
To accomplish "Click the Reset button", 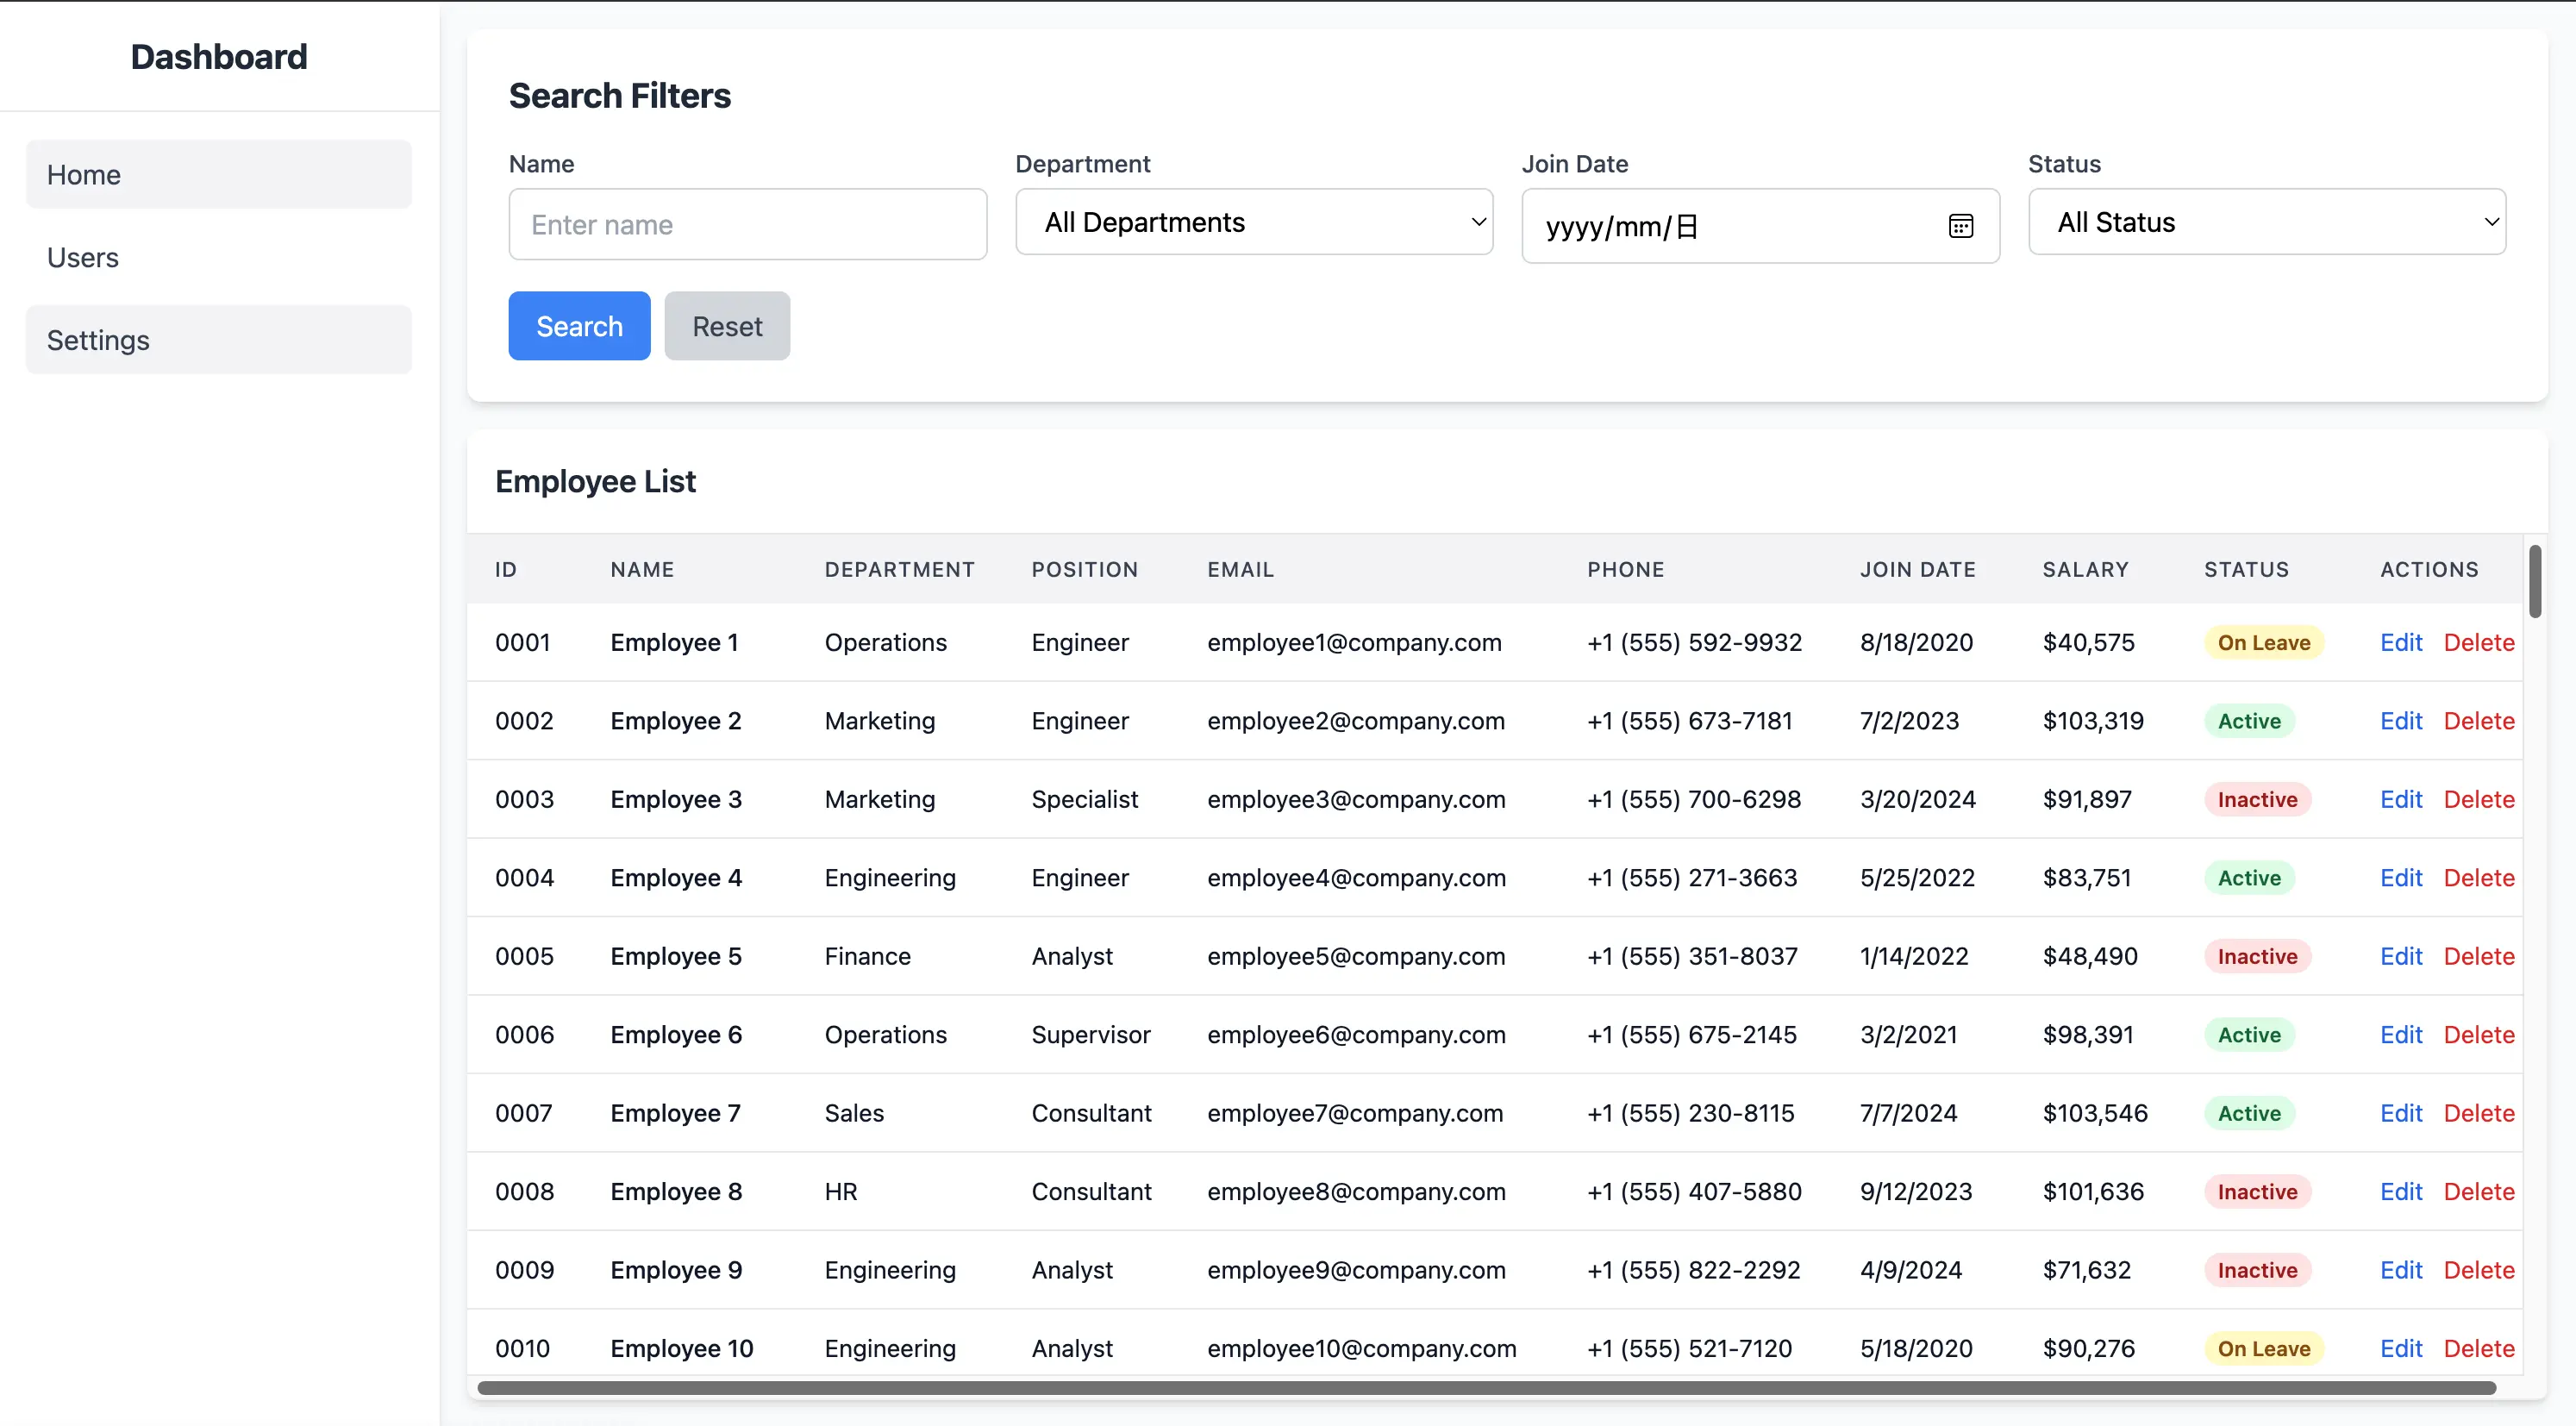I will pos(727,326).
